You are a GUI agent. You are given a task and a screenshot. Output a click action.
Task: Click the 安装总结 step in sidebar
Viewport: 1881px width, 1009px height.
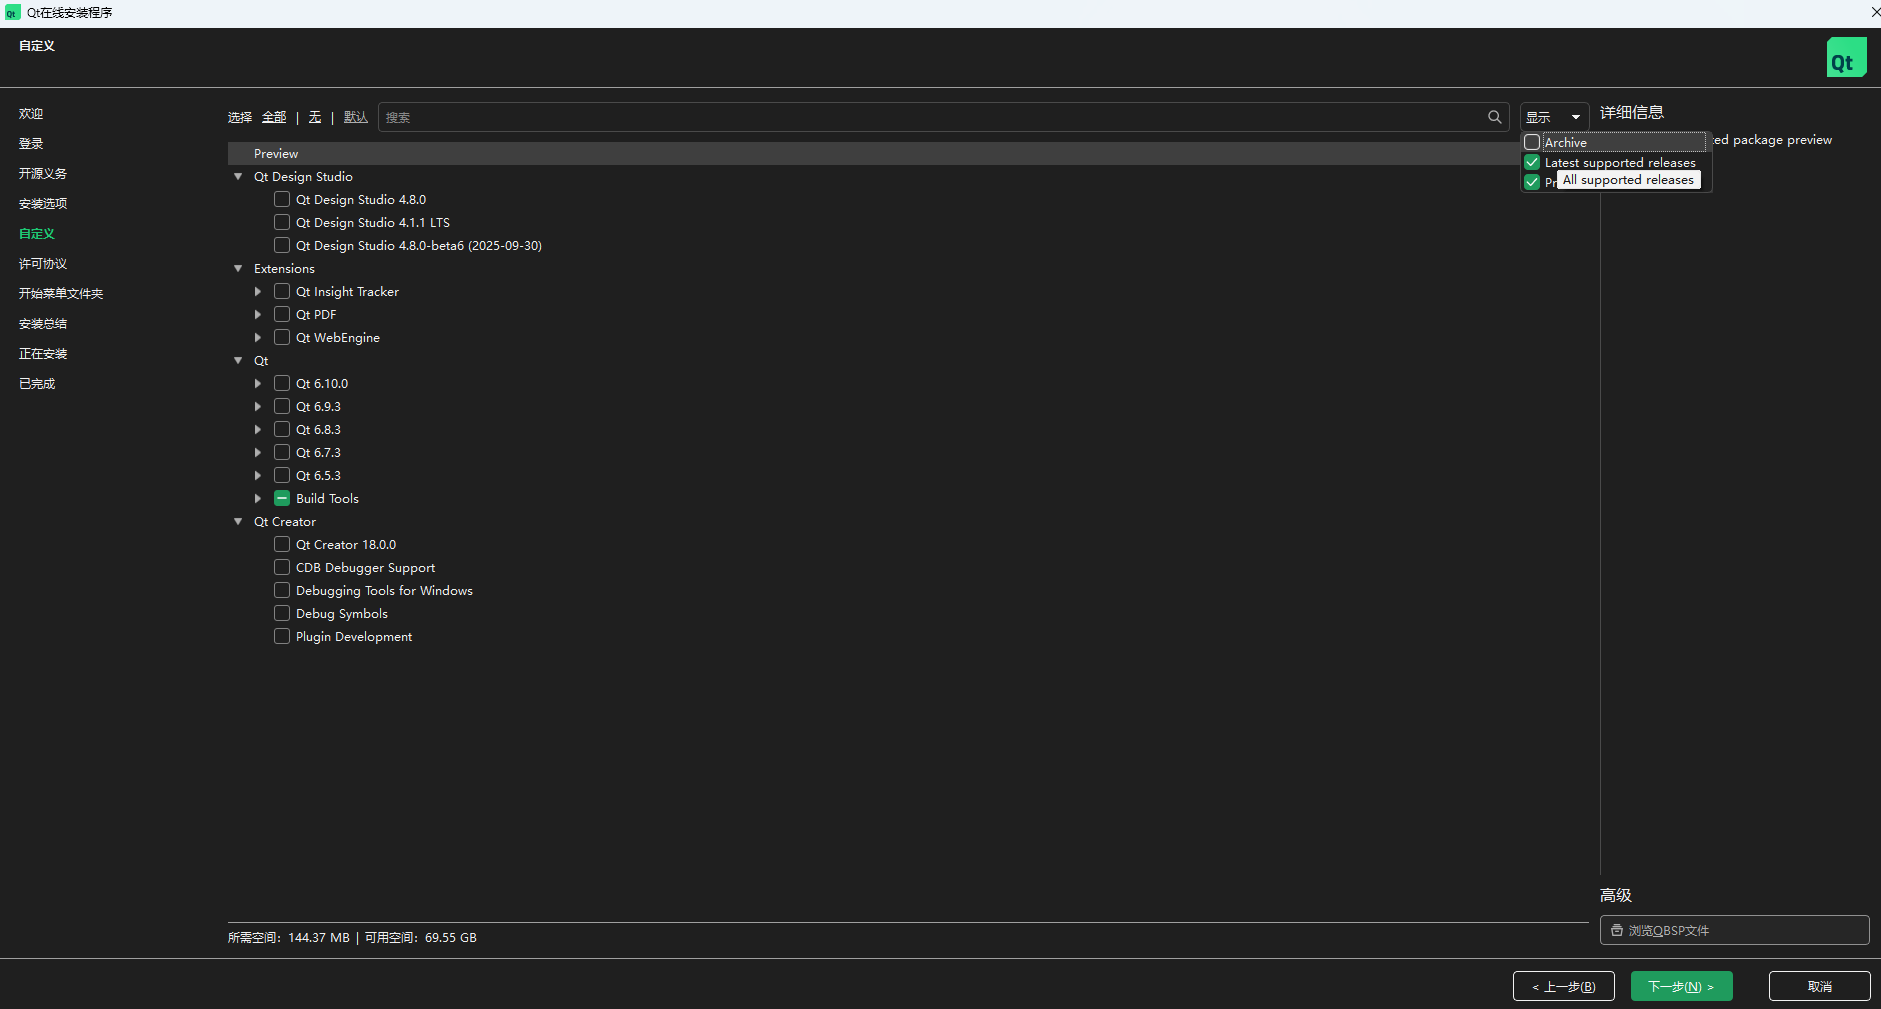tap(43, 324)
